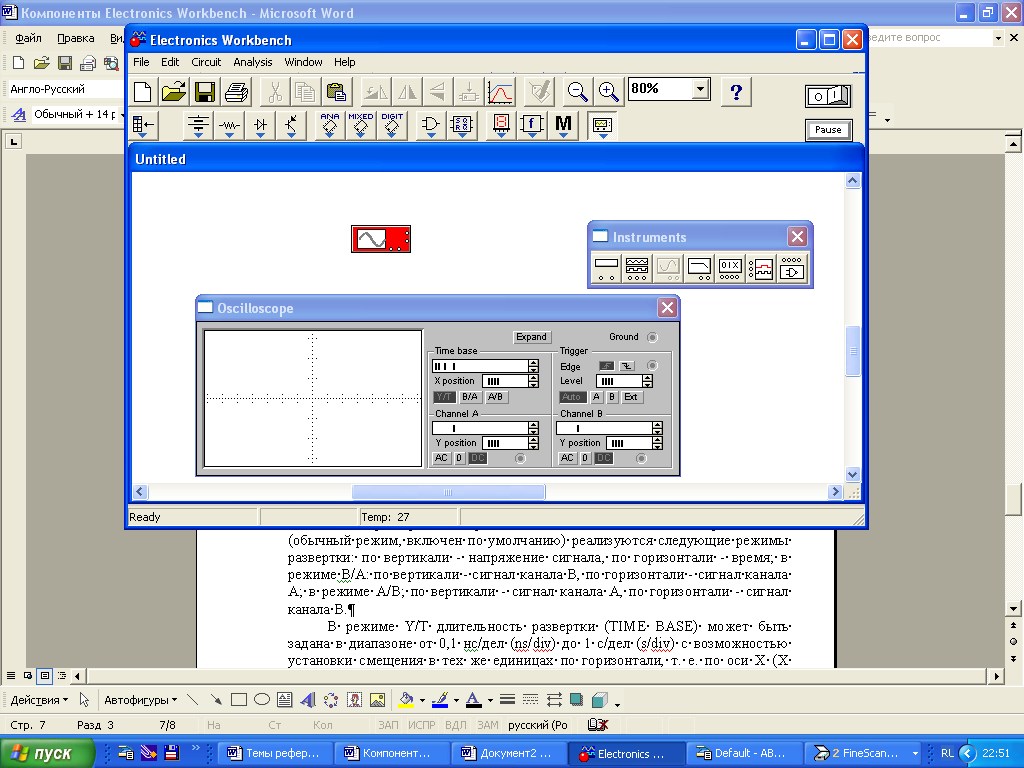The width and height of the screenshot is (1024, 768).
Task: Click the Expand button on the oscilloscope
Action: coord(531,337)
